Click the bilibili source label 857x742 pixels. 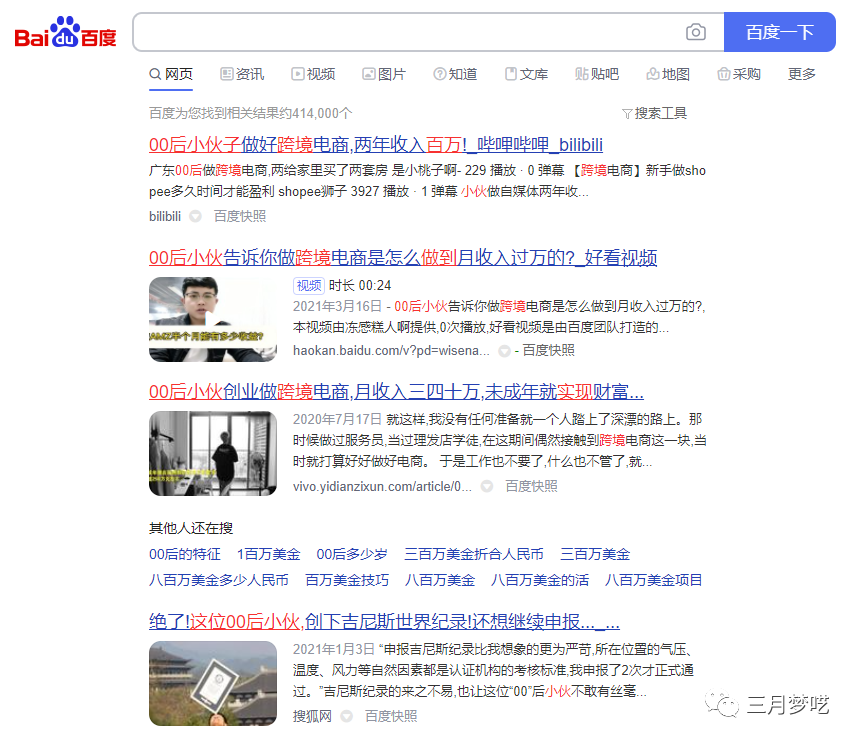(x=165, y=216)
